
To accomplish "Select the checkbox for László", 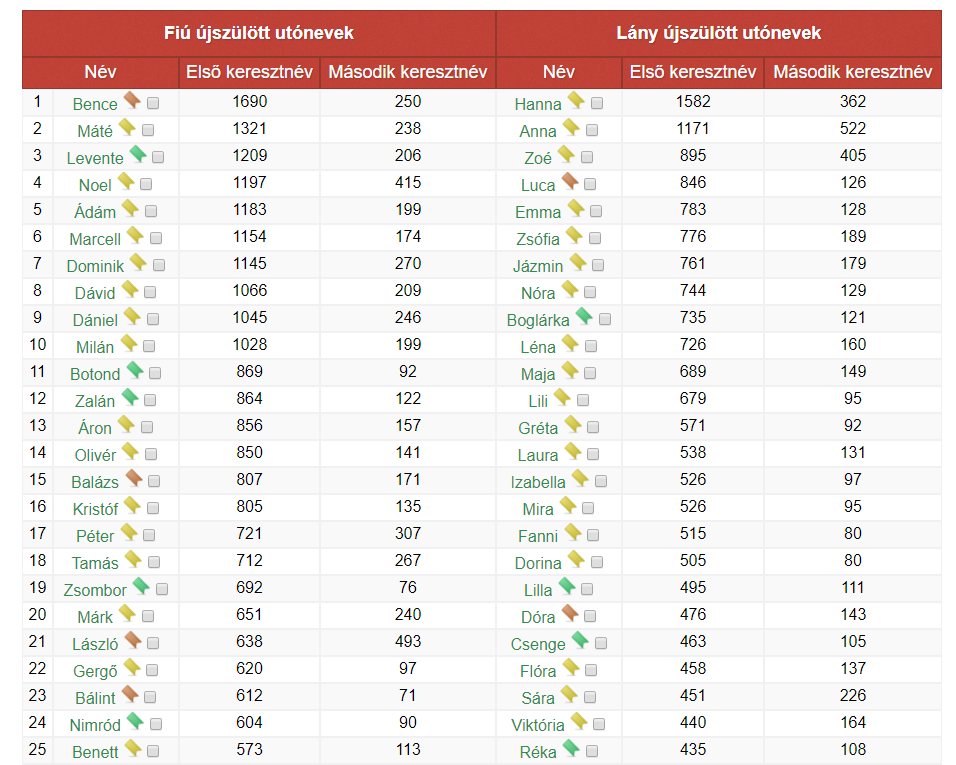I will tap(153, 643).
